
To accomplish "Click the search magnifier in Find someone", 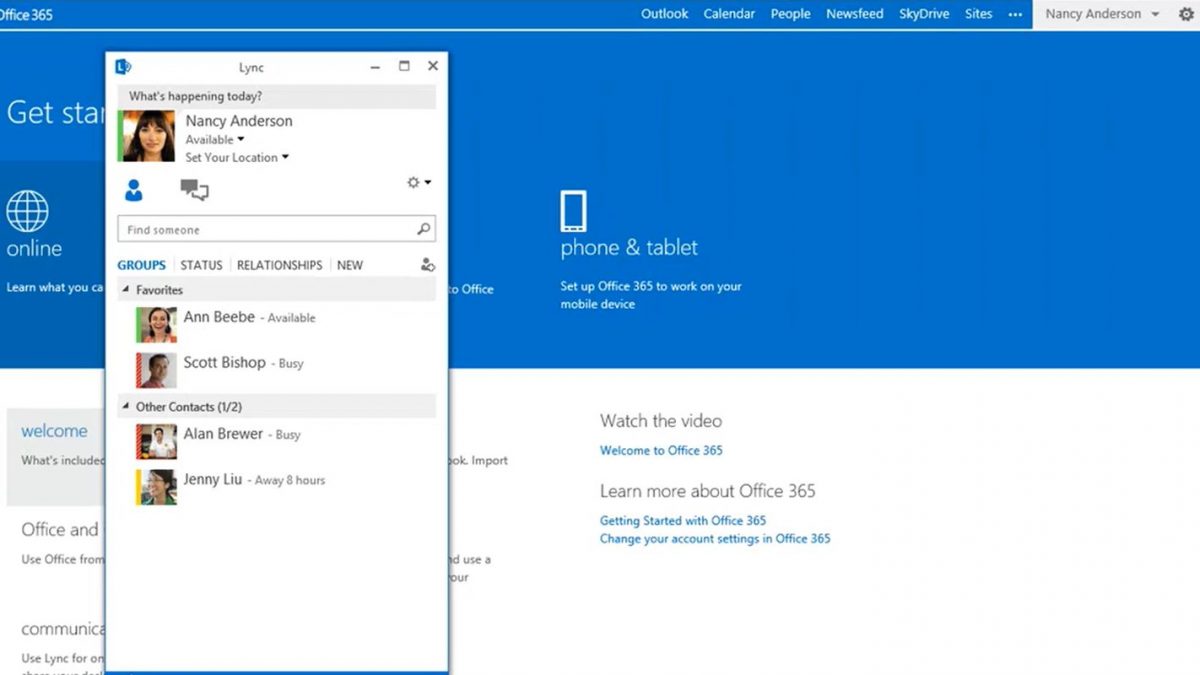I will coord(424,229).
